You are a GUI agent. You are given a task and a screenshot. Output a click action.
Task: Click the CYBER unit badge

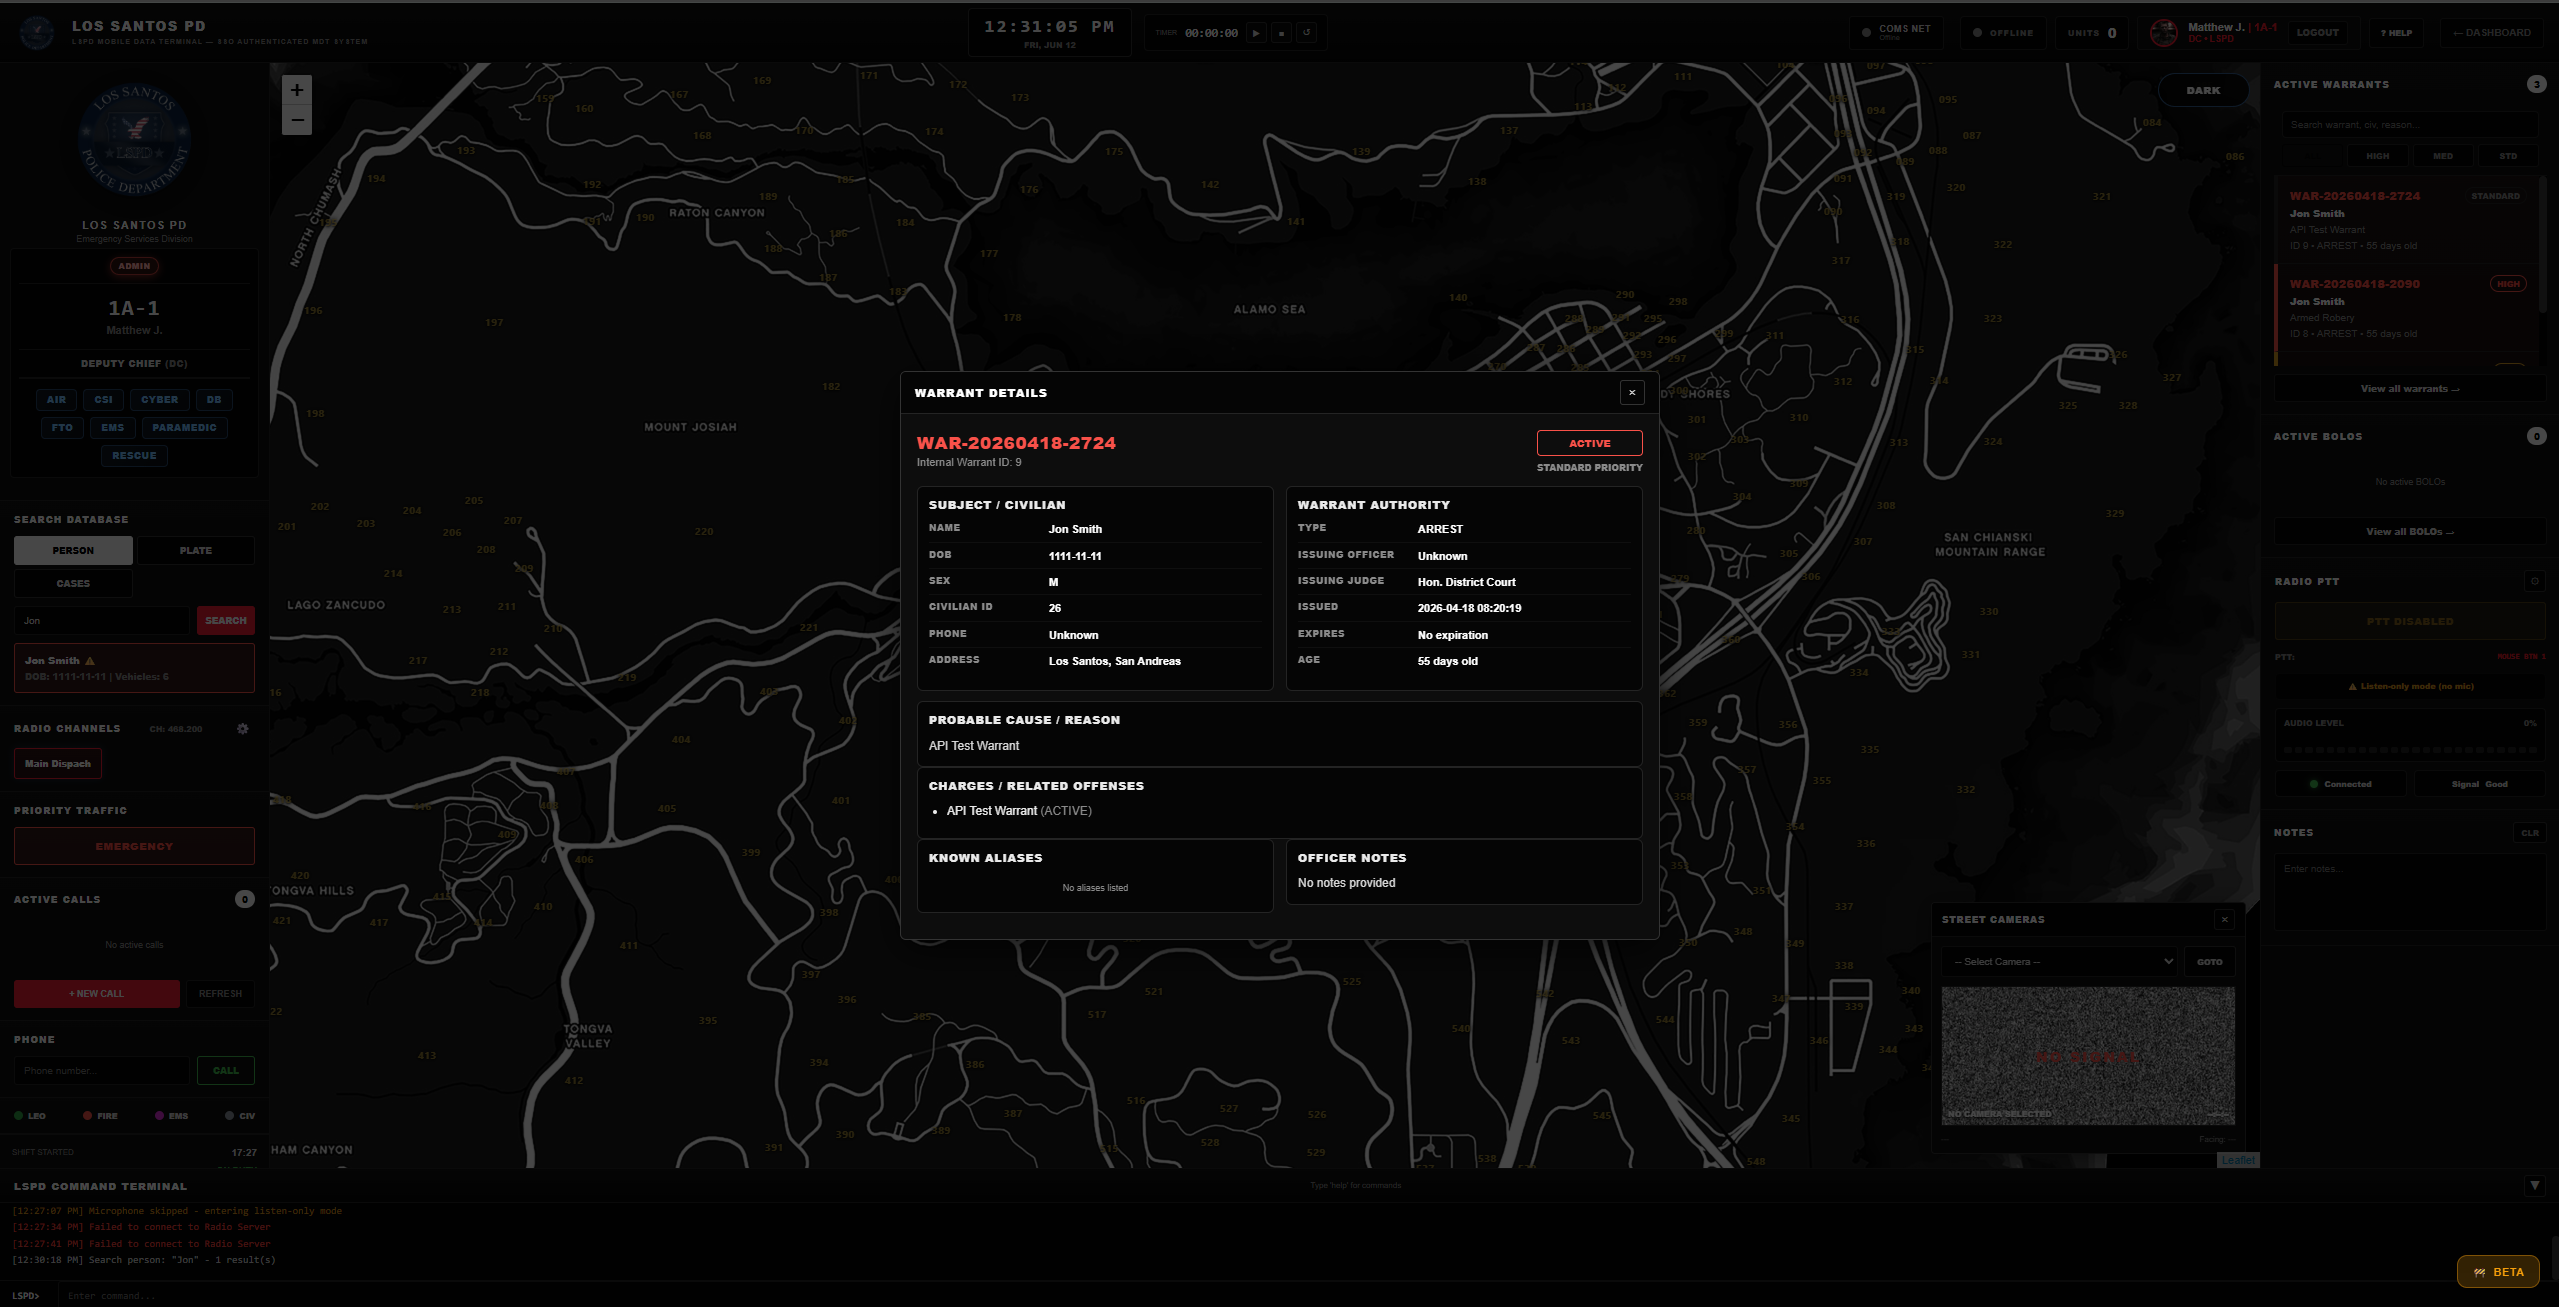click(x=159, y=399)
